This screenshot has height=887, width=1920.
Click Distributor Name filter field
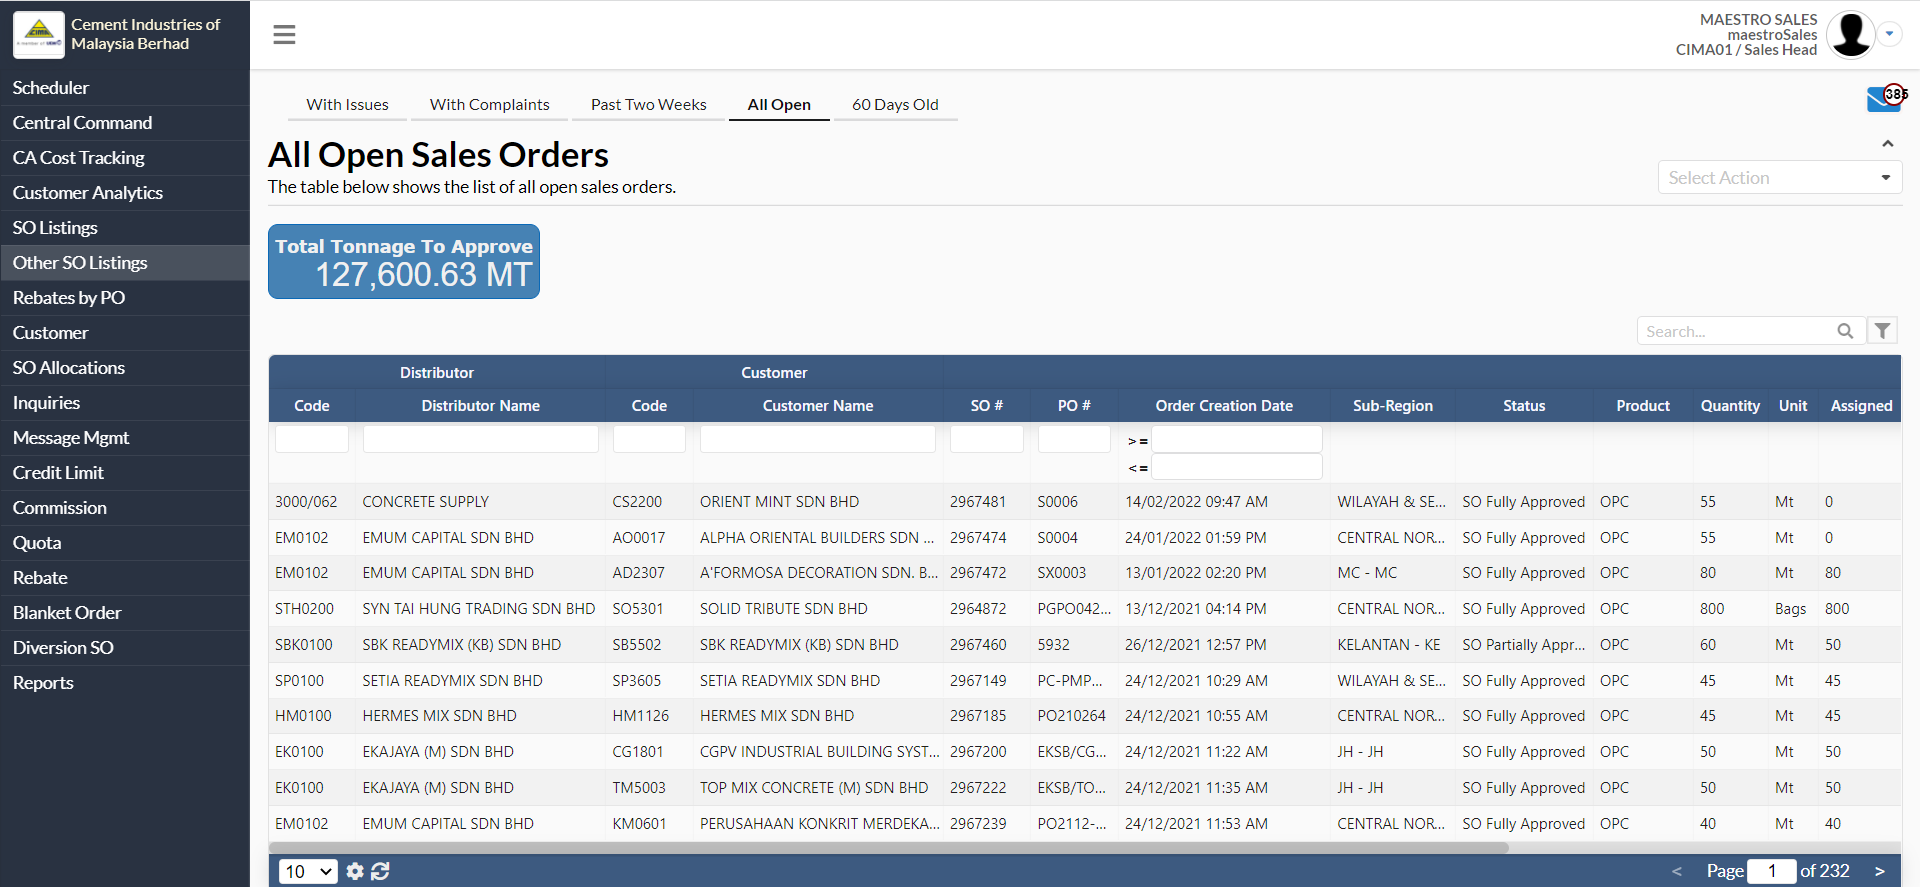(480, 439)
